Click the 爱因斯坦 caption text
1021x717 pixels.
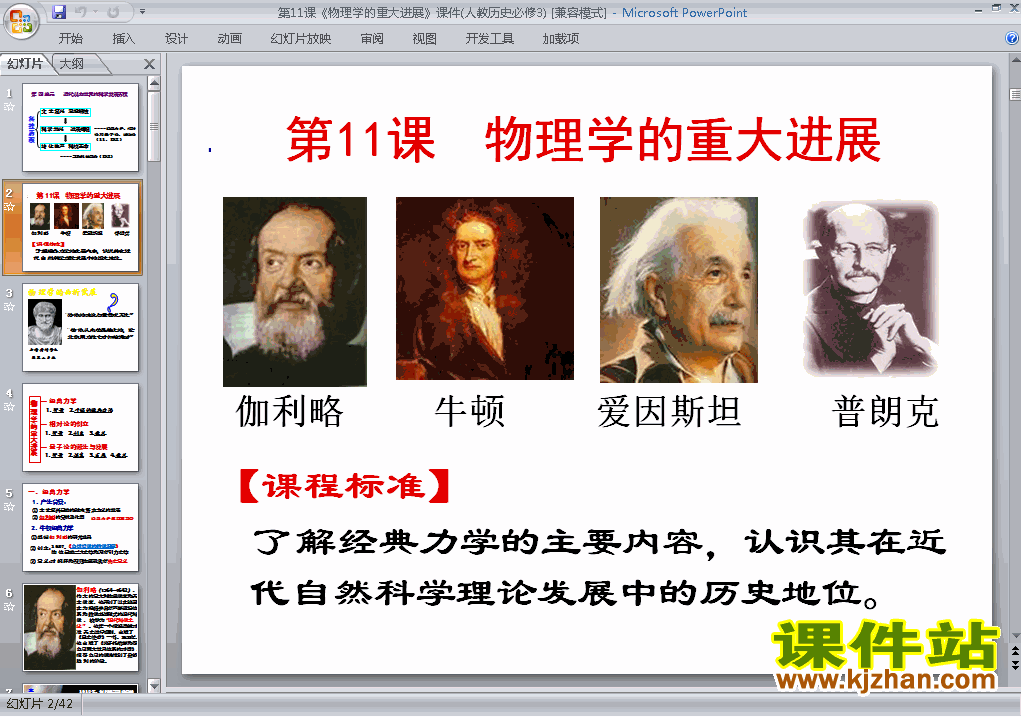[669, 412]
